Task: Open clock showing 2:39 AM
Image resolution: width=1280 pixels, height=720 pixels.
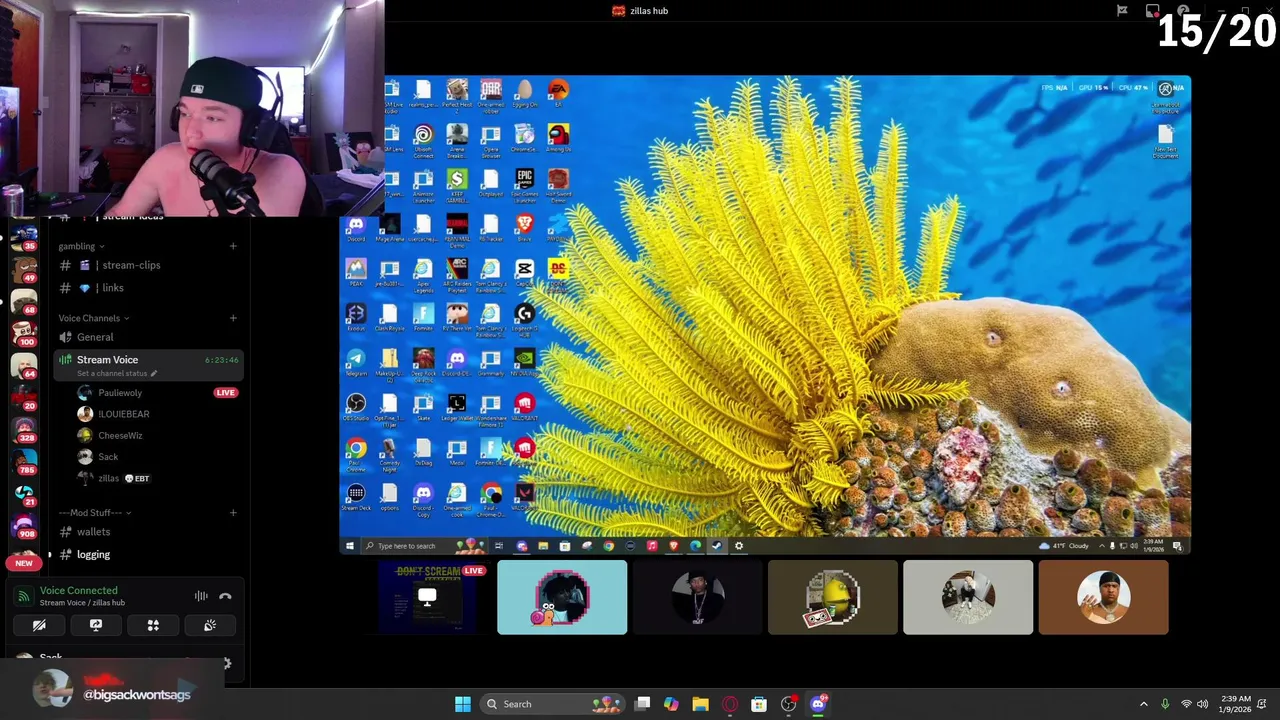Action: [1236, 704]
